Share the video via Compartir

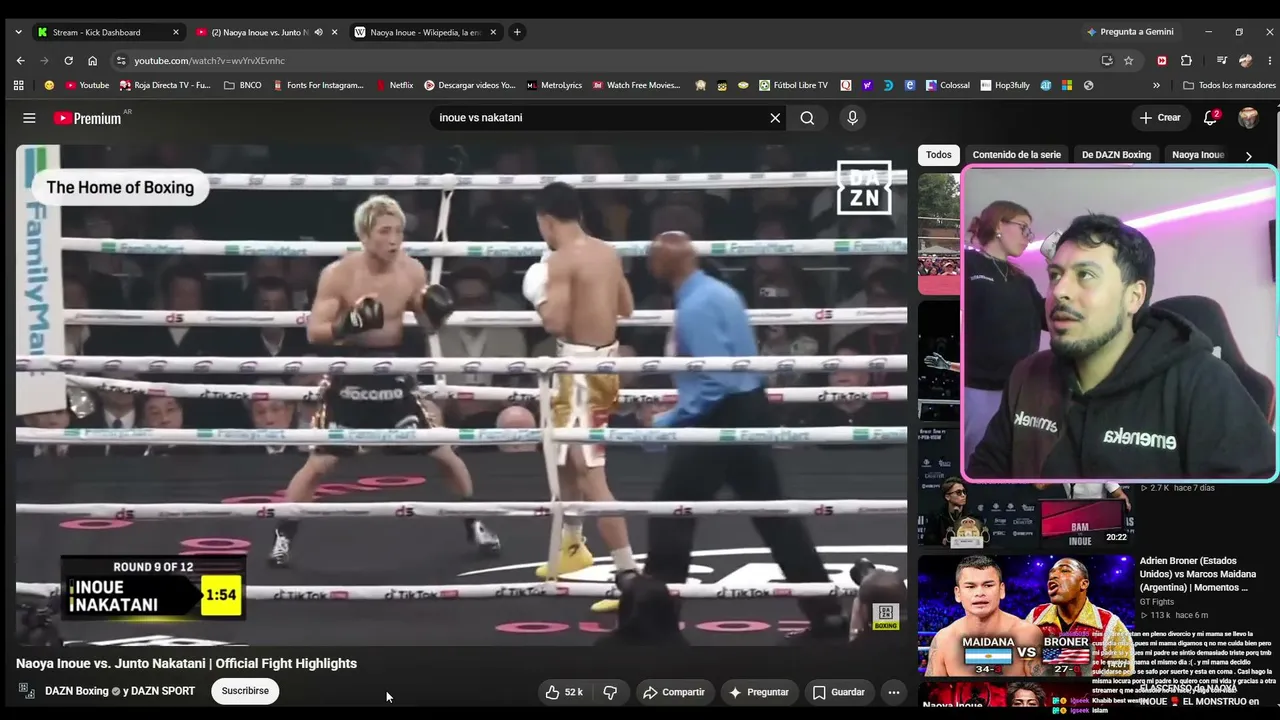click(x=674, y=692)
